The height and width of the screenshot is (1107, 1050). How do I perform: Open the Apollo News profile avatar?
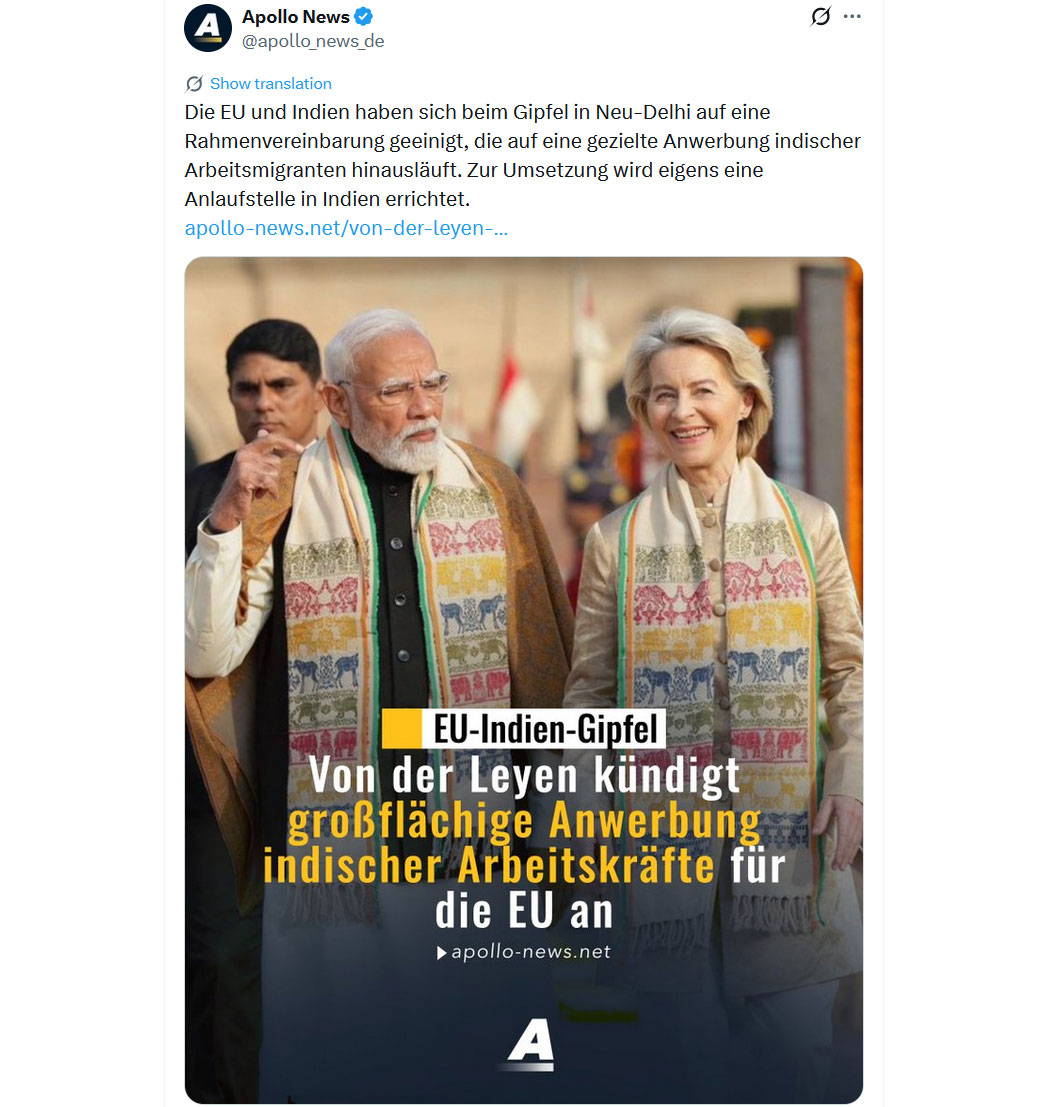pos(208,28)
